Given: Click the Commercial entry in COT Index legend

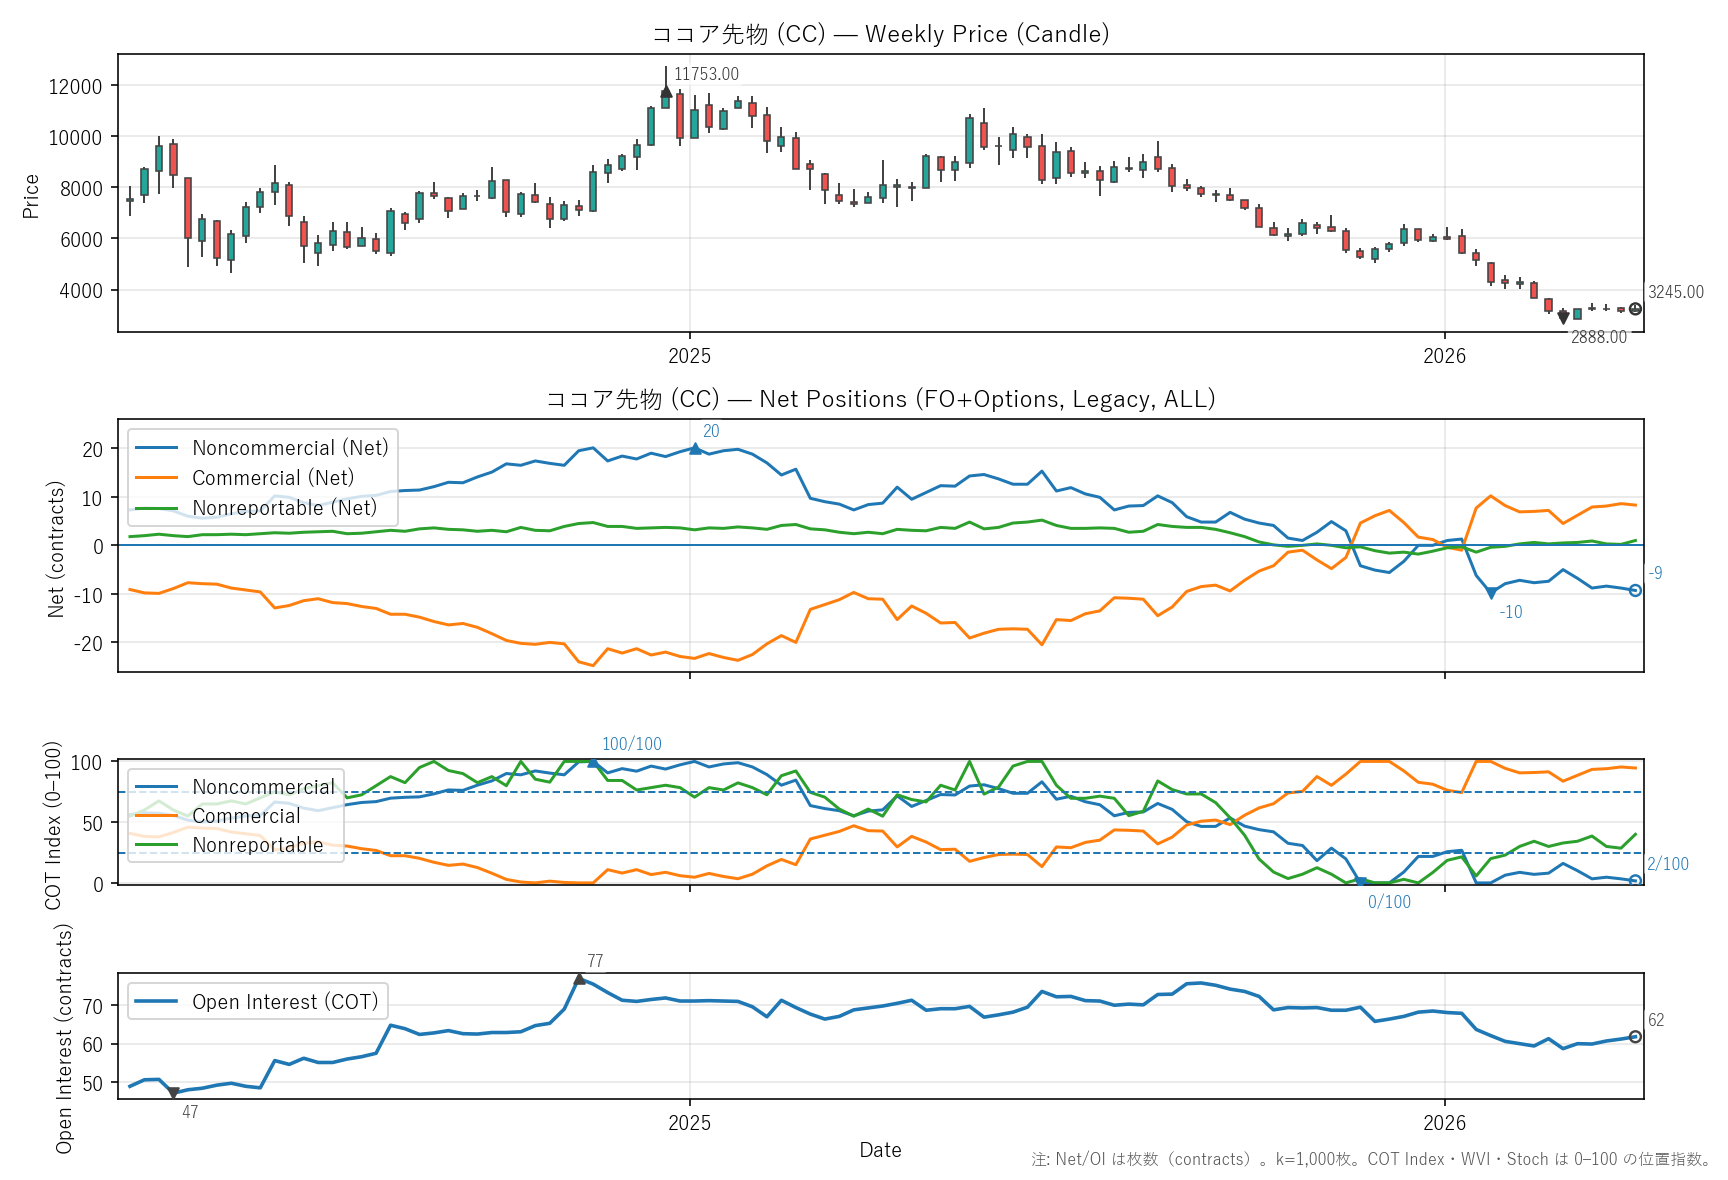Looking at the screenshot, I should [246, 816].
